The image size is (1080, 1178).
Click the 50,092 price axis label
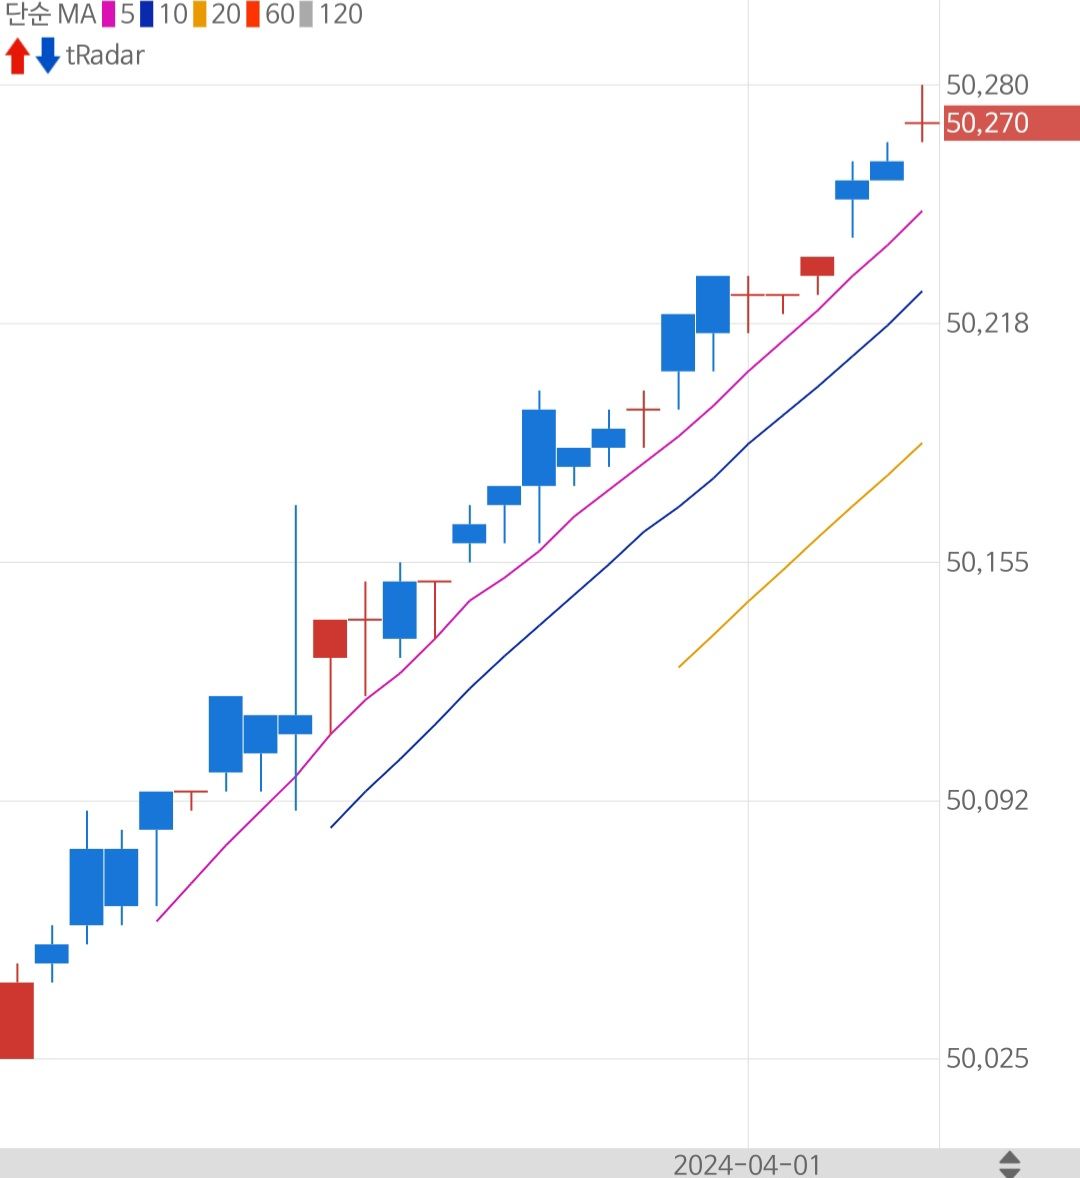tap(987, 800)
